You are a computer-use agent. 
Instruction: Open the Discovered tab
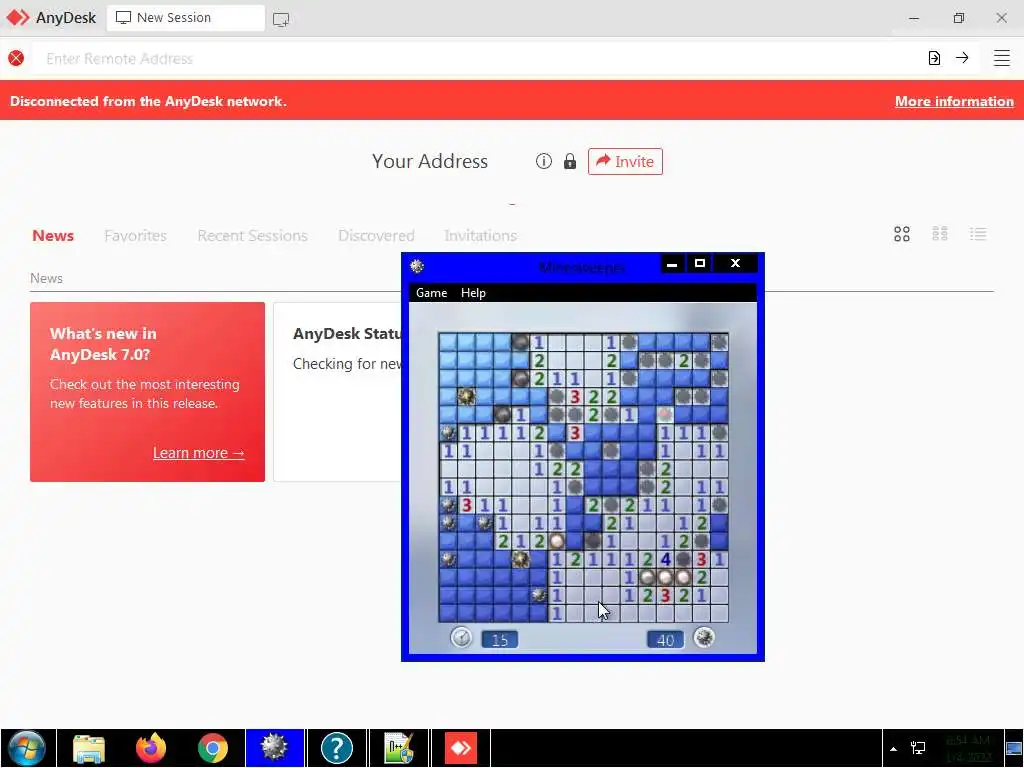point(376,235)
